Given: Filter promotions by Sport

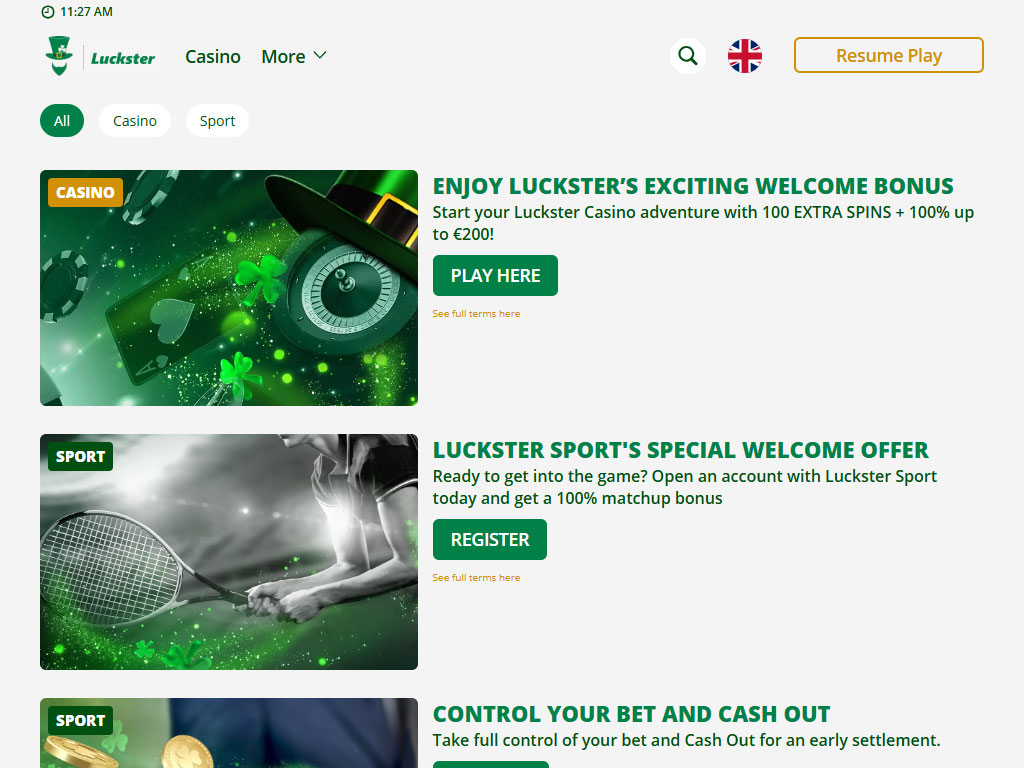Looking at the screenshot, I should pyautogui.click(x=217, y=121).
